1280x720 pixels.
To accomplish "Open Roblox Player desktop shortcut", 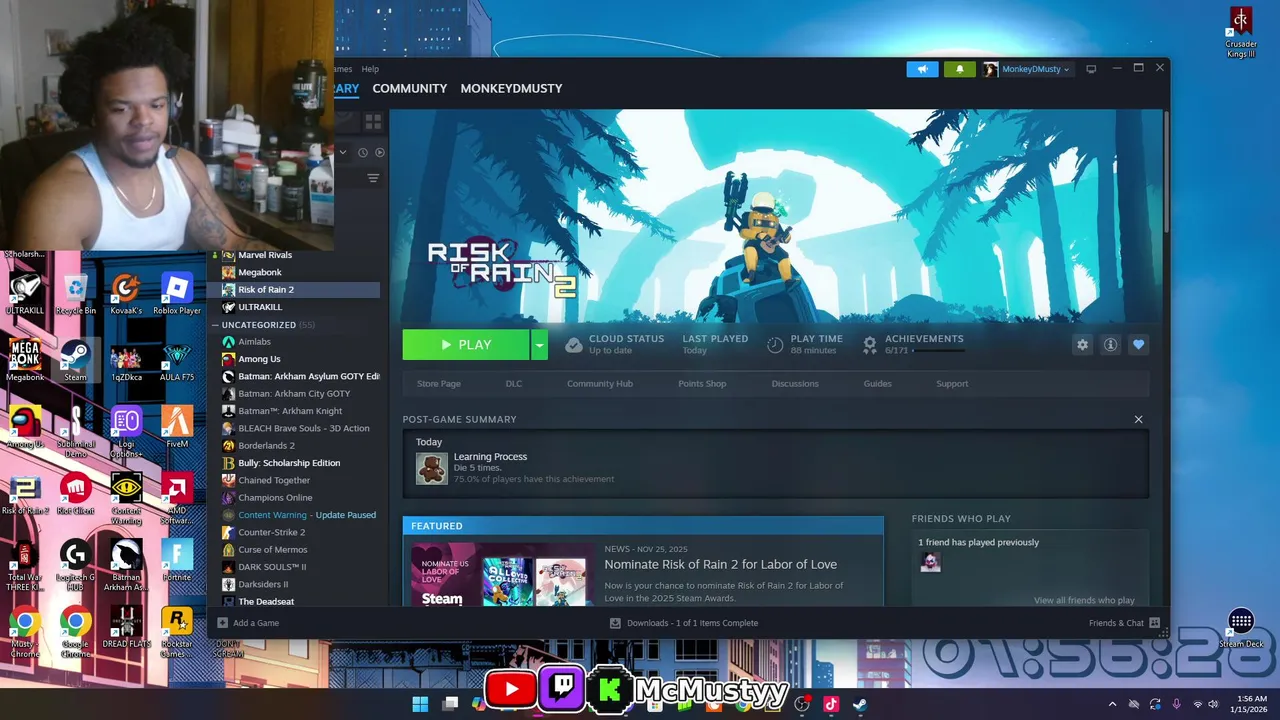I will tap(177, 295).
